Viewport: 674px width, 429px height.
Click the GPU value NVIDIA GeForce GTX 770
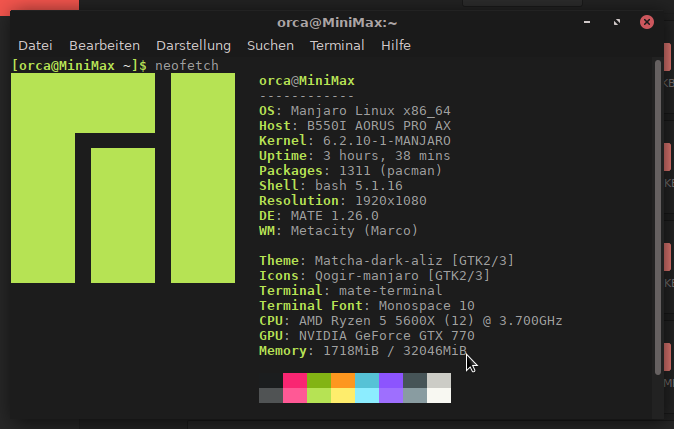(x=386, y=336)
